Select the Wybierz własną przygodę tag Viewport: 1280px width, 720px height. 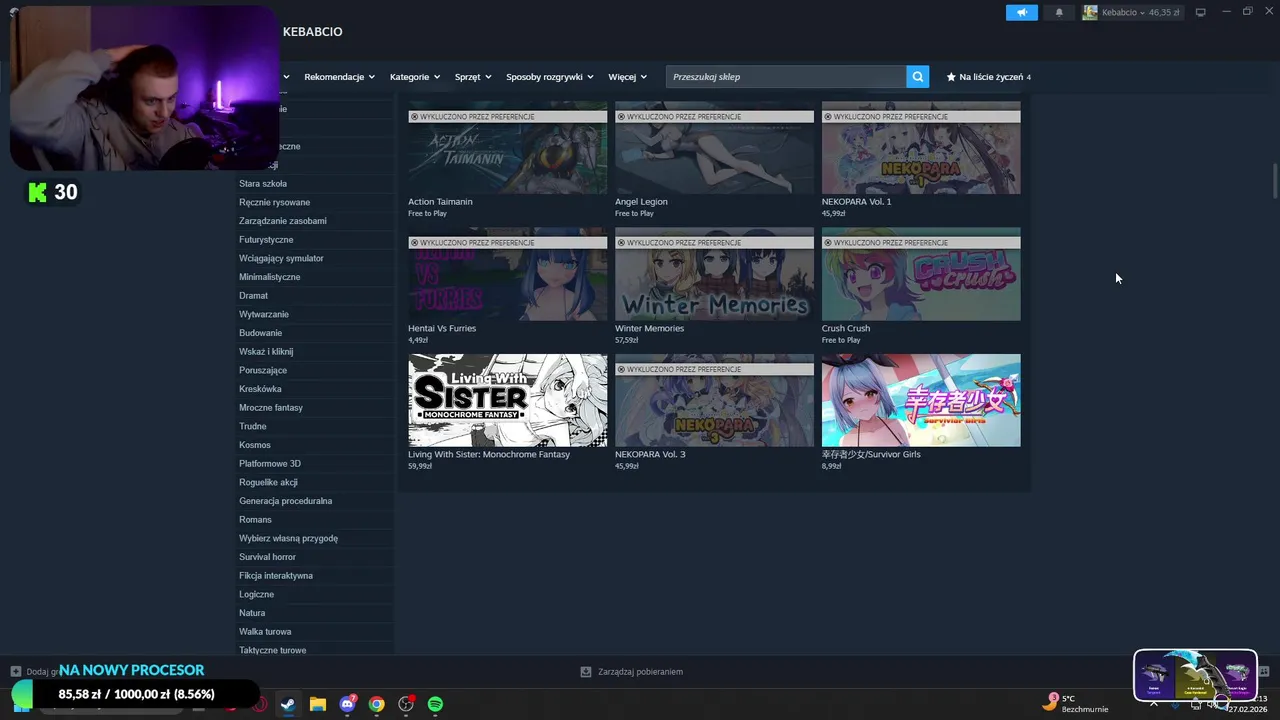289,538
